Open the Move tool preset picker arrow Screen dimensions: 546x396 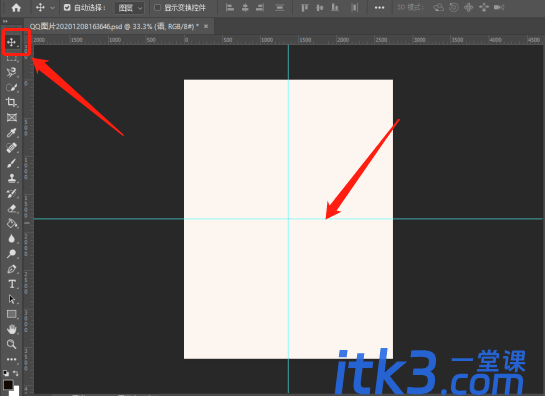53,8
